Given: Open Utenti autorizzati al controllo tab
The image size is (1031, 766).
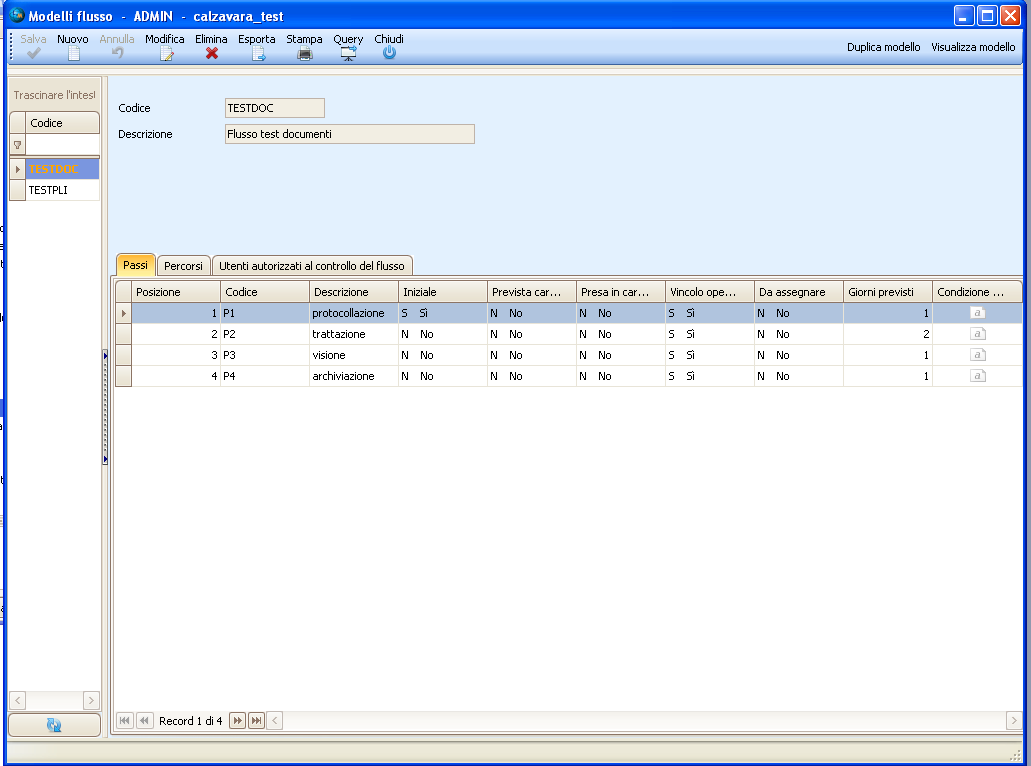Looking at the screenshot, I should tap(312, 266).
